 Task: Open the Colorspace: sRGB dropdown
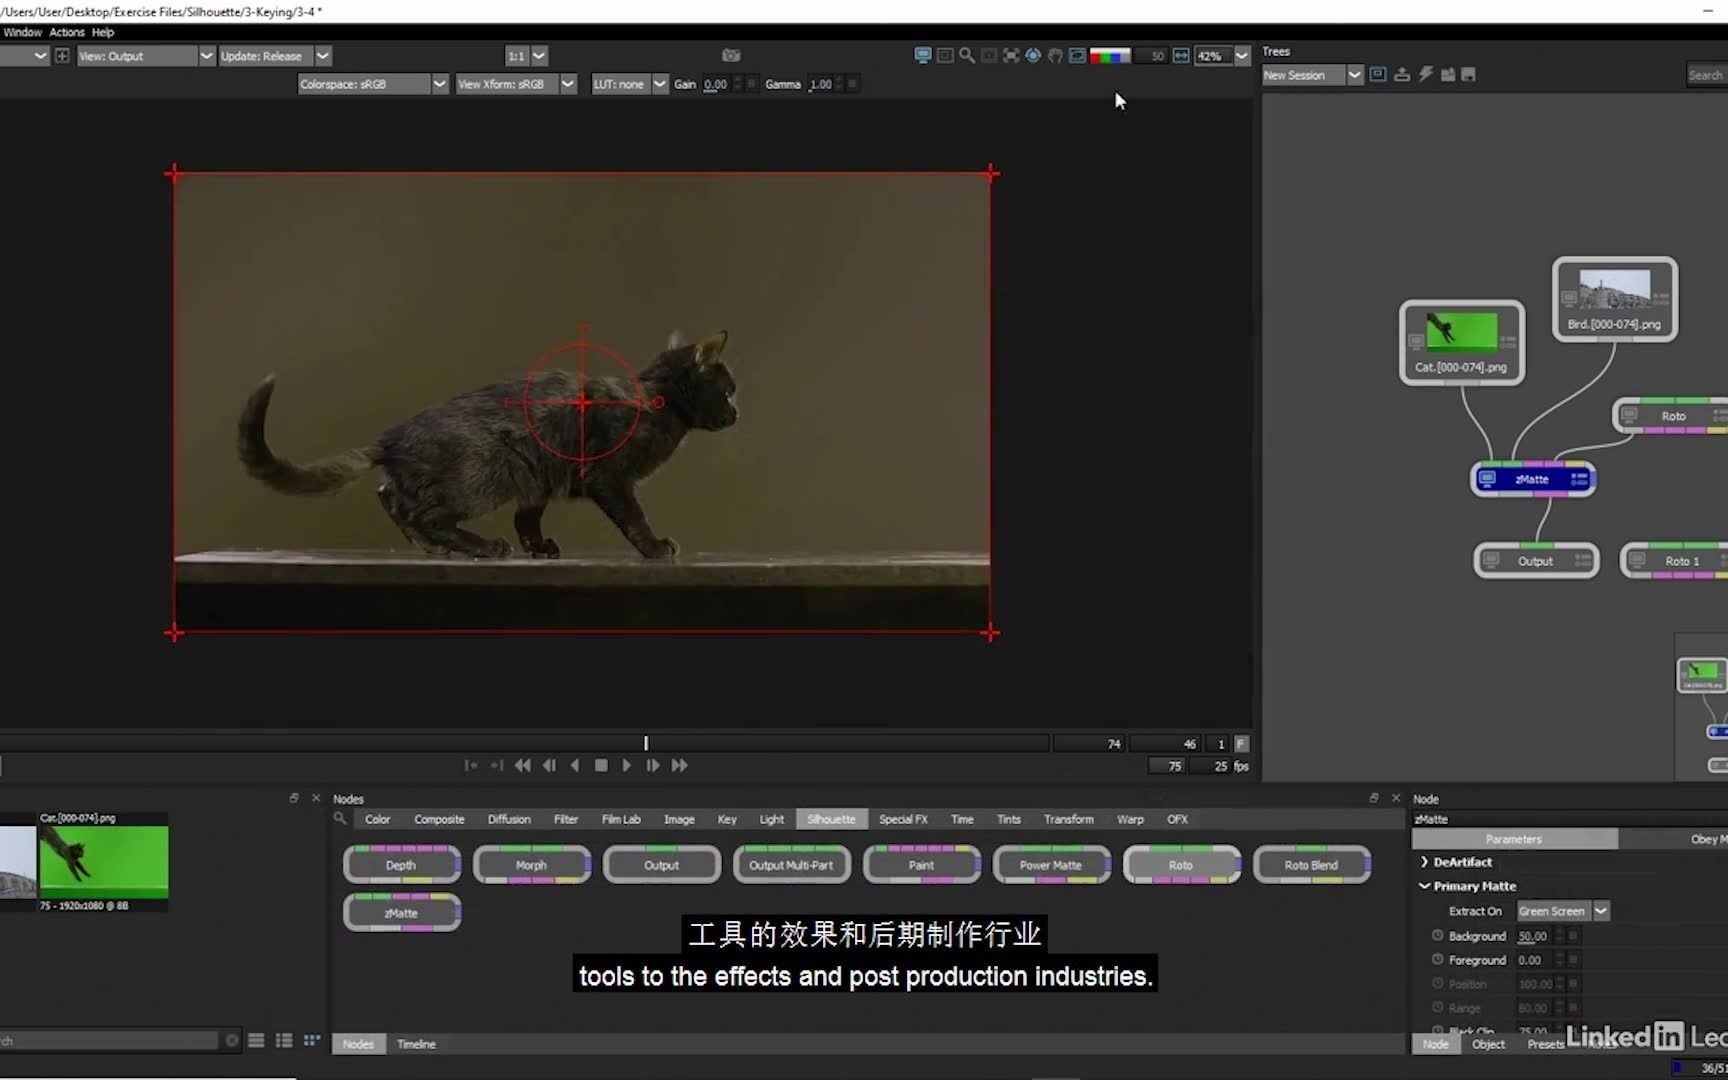coord(372,84)
